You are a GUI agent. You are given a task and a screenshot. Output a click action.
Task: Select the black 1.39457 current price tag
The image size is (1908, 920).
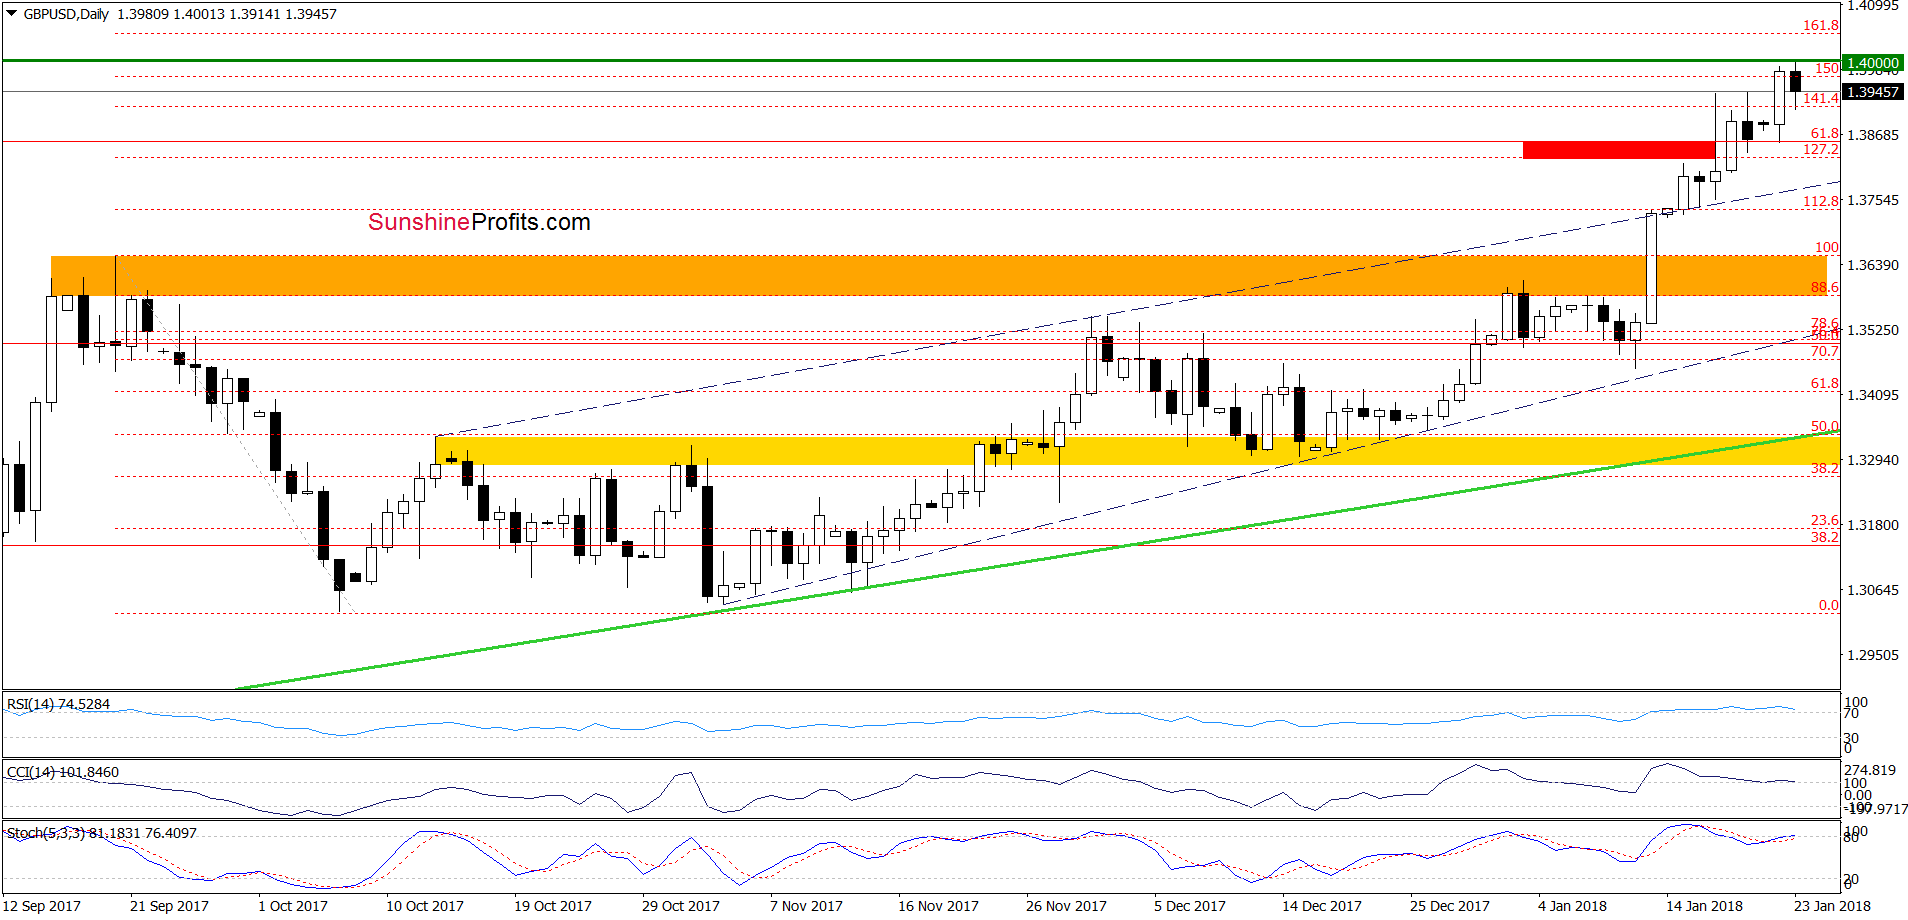[x=1872, y=92]
